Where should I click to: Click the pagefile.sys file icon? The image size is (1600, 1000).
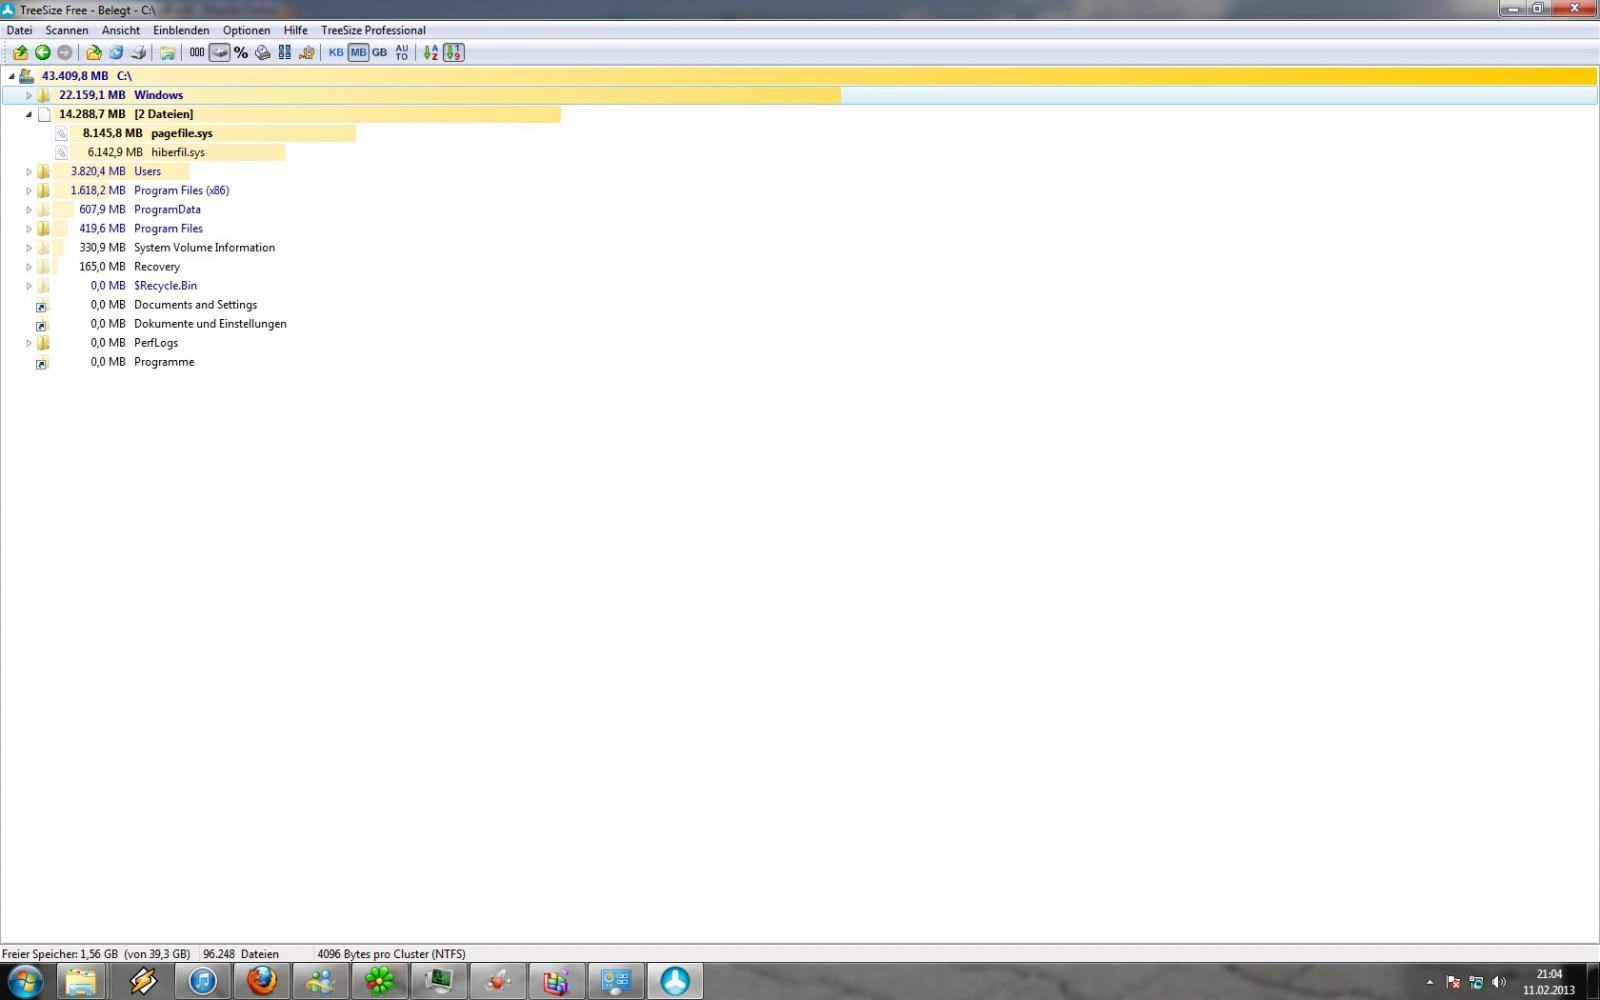click(61, 133)
